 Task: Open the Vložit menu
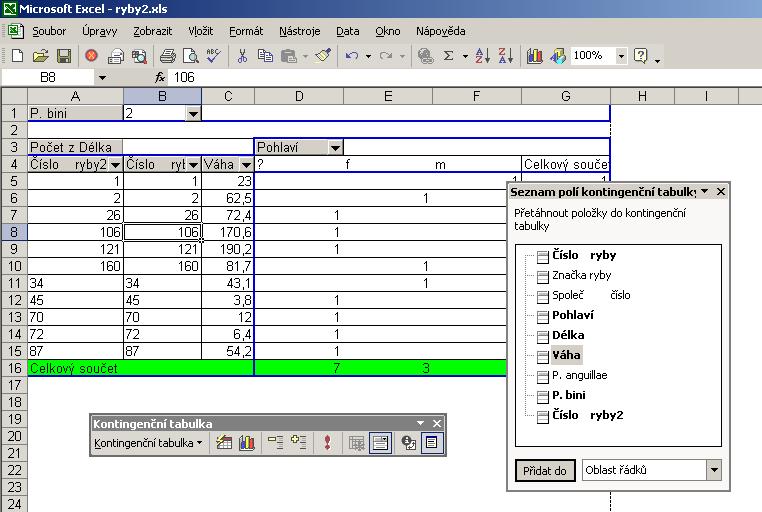click(201, 31)
